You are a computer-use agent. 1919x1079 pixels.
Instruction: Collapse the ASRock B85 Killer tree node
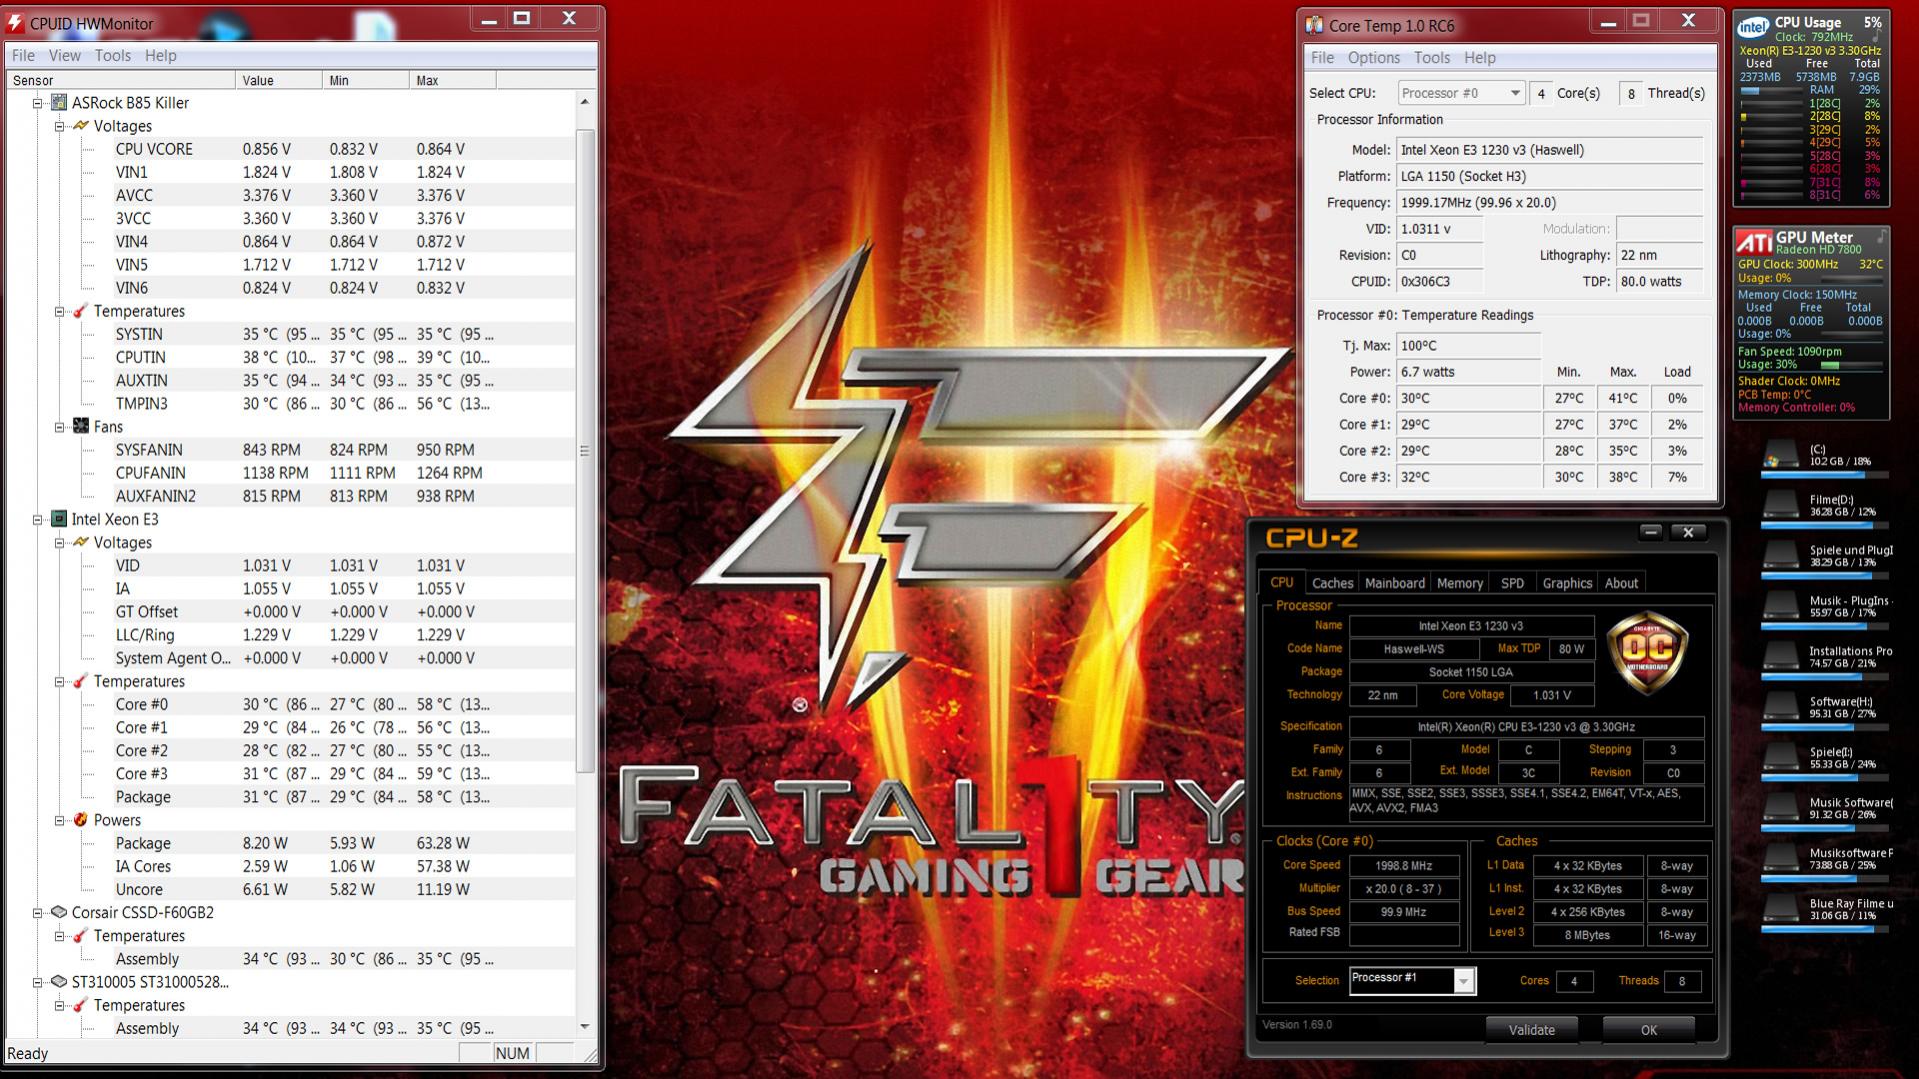click(x=37, y=103)
